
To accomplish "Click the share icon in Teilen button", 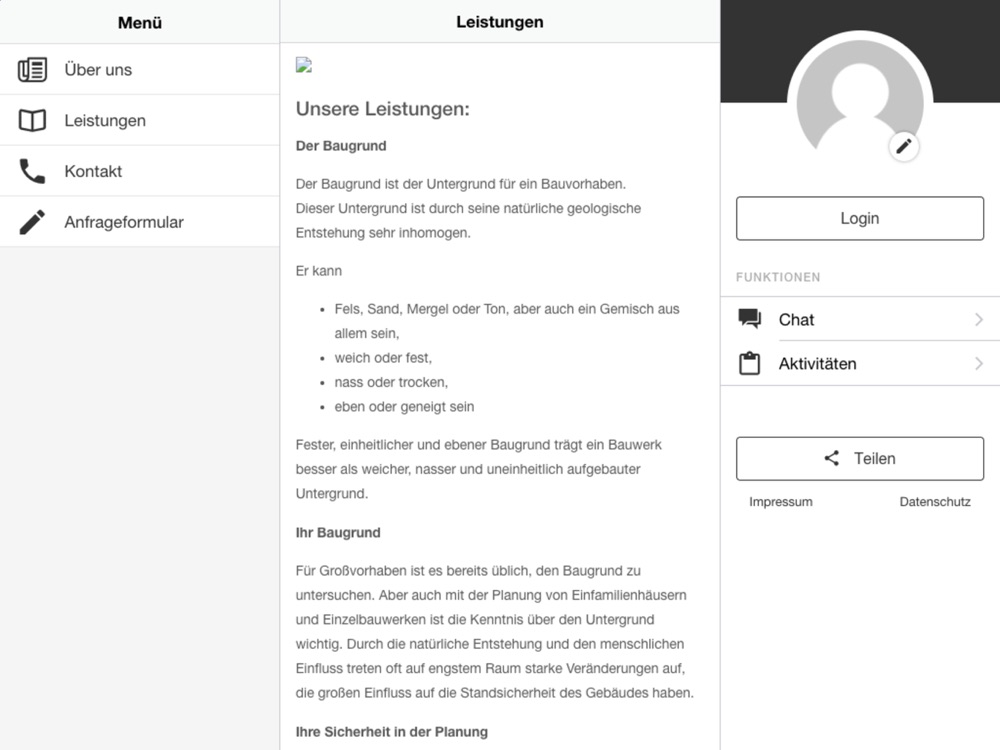I will (x=832, y=458).
